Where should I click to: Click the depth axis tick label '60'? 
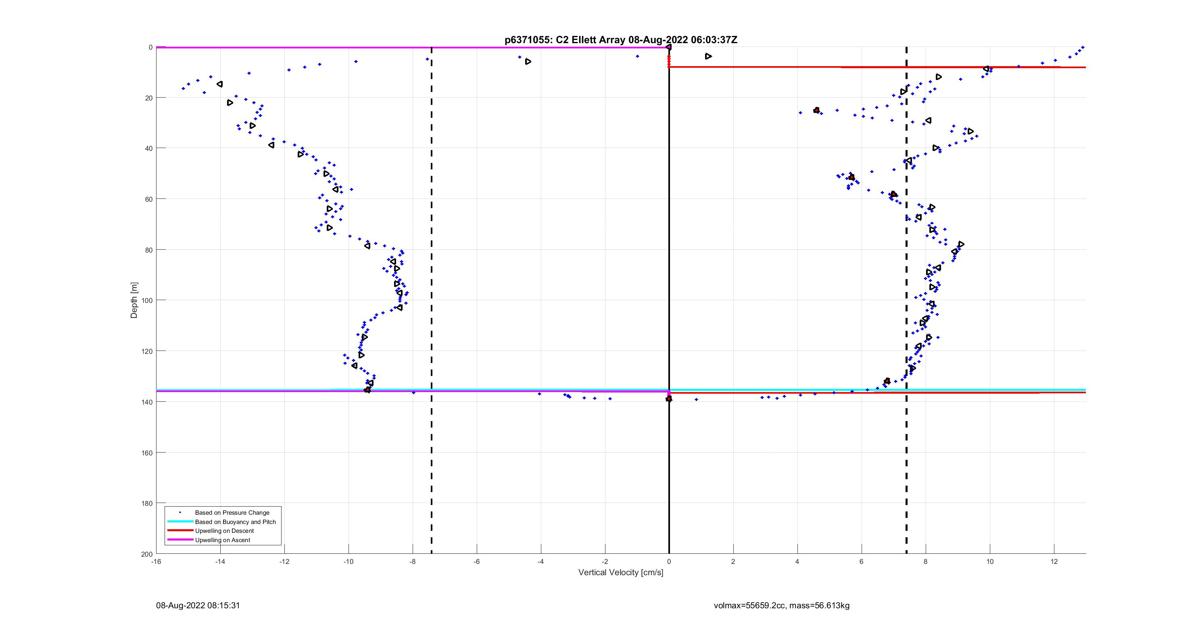[x=148, y=199]
